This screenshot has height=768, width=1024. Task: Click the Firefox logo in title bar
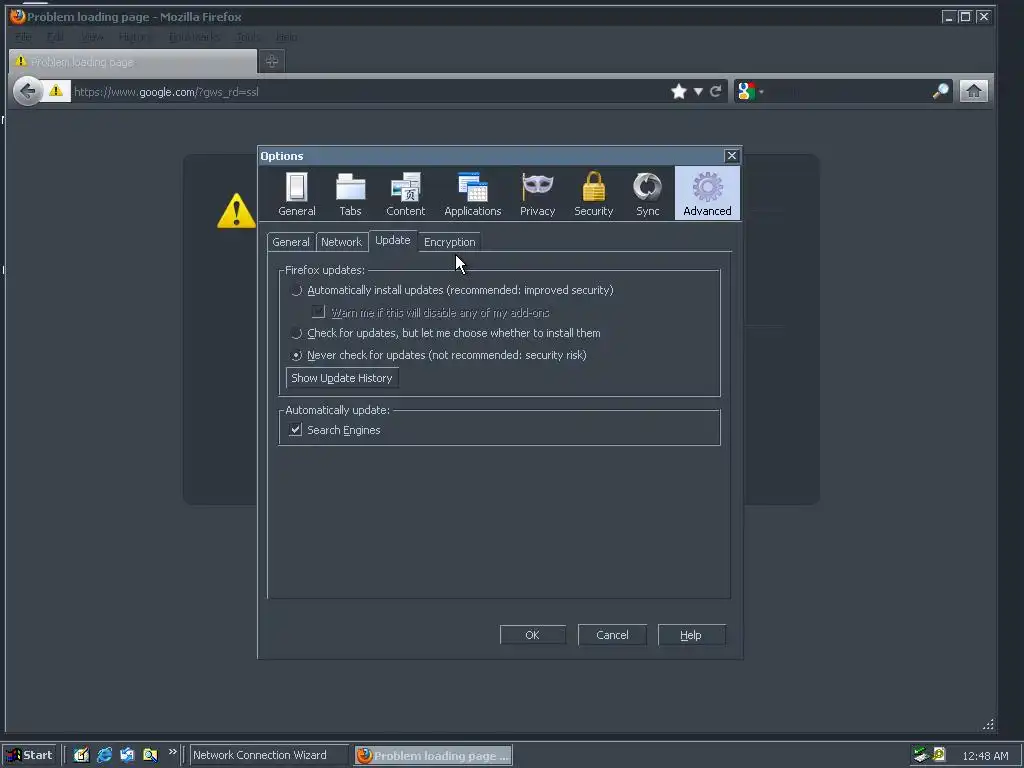(18, 16)
